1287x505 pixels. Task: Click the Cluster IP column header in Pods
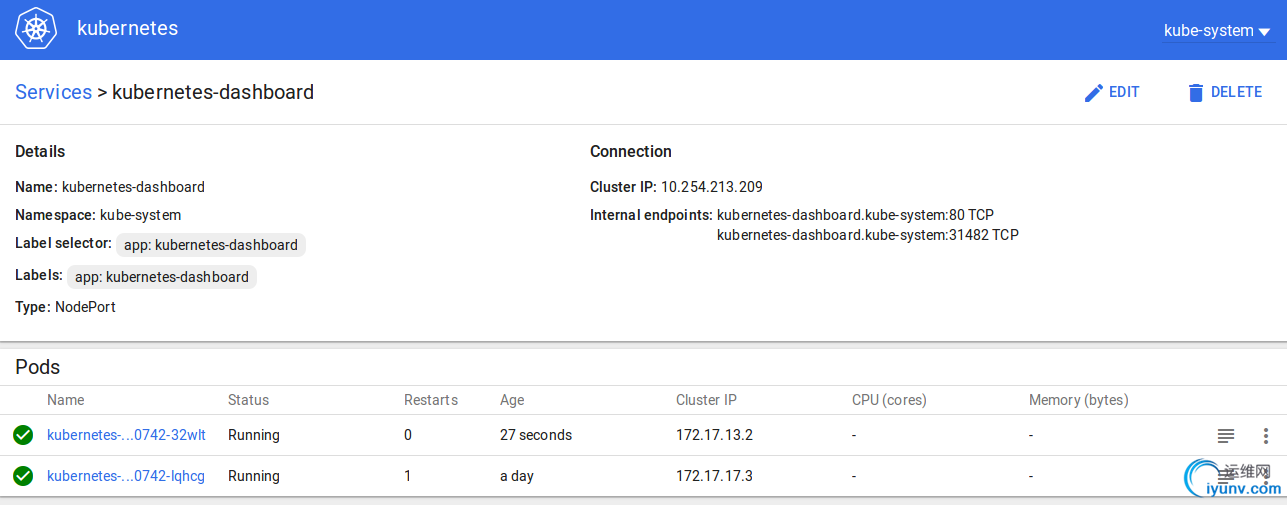click(706, 400)
